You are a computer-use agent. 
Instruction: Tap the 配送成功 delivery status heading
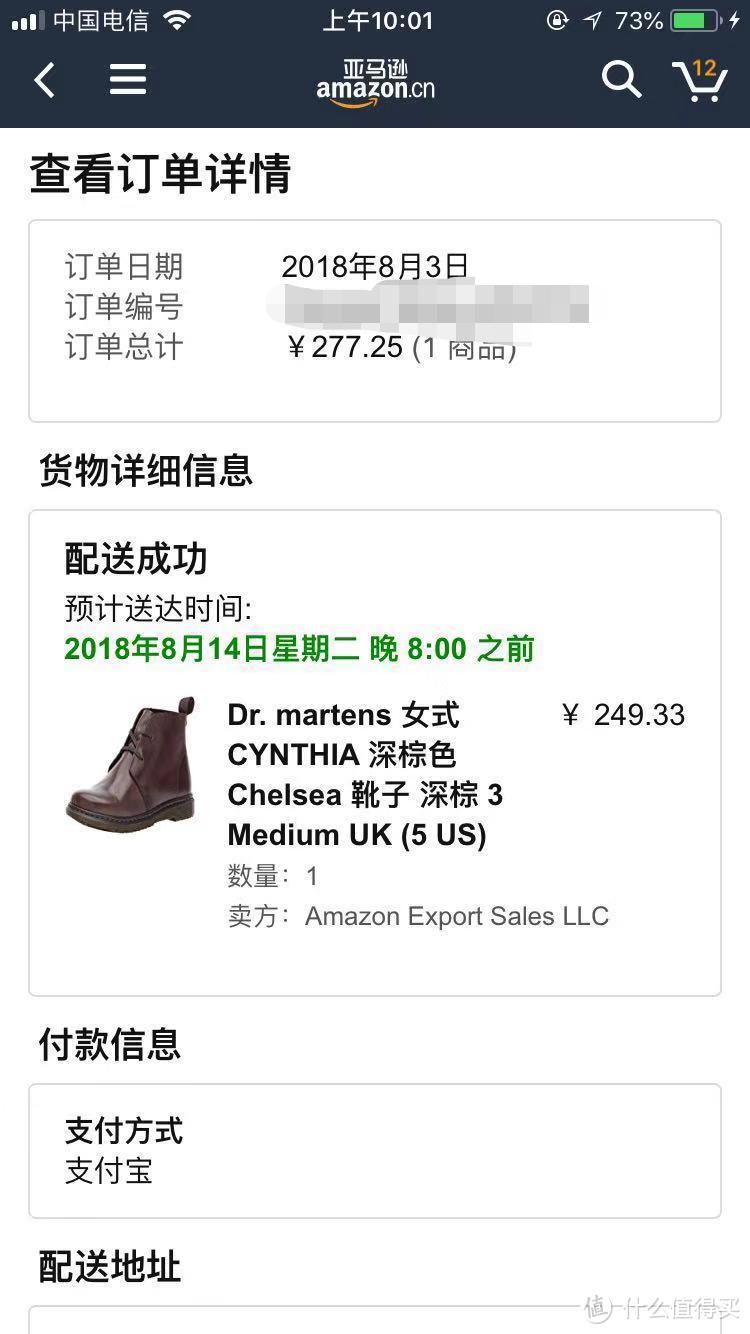tap(136, 559)
